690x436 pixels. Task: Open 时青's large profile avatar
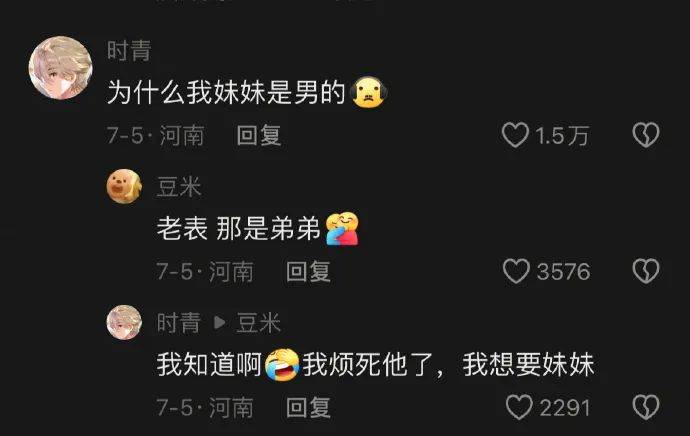click(60, 68)
